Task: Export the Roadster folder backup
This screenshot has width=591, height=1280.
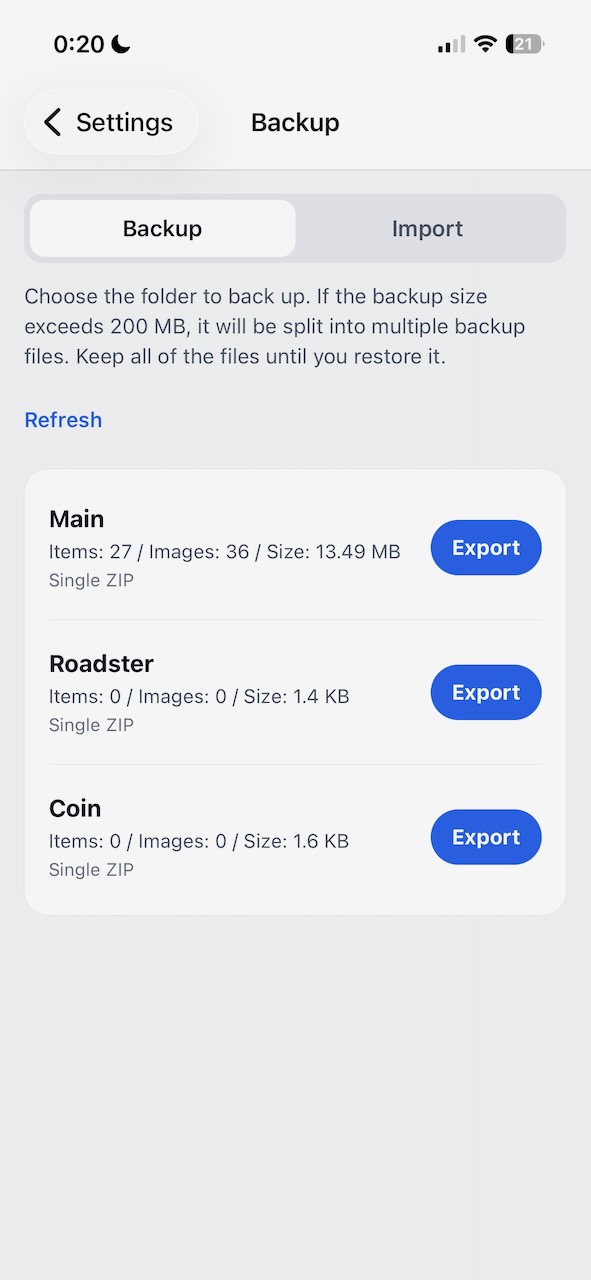Action: tap(486, 692)
